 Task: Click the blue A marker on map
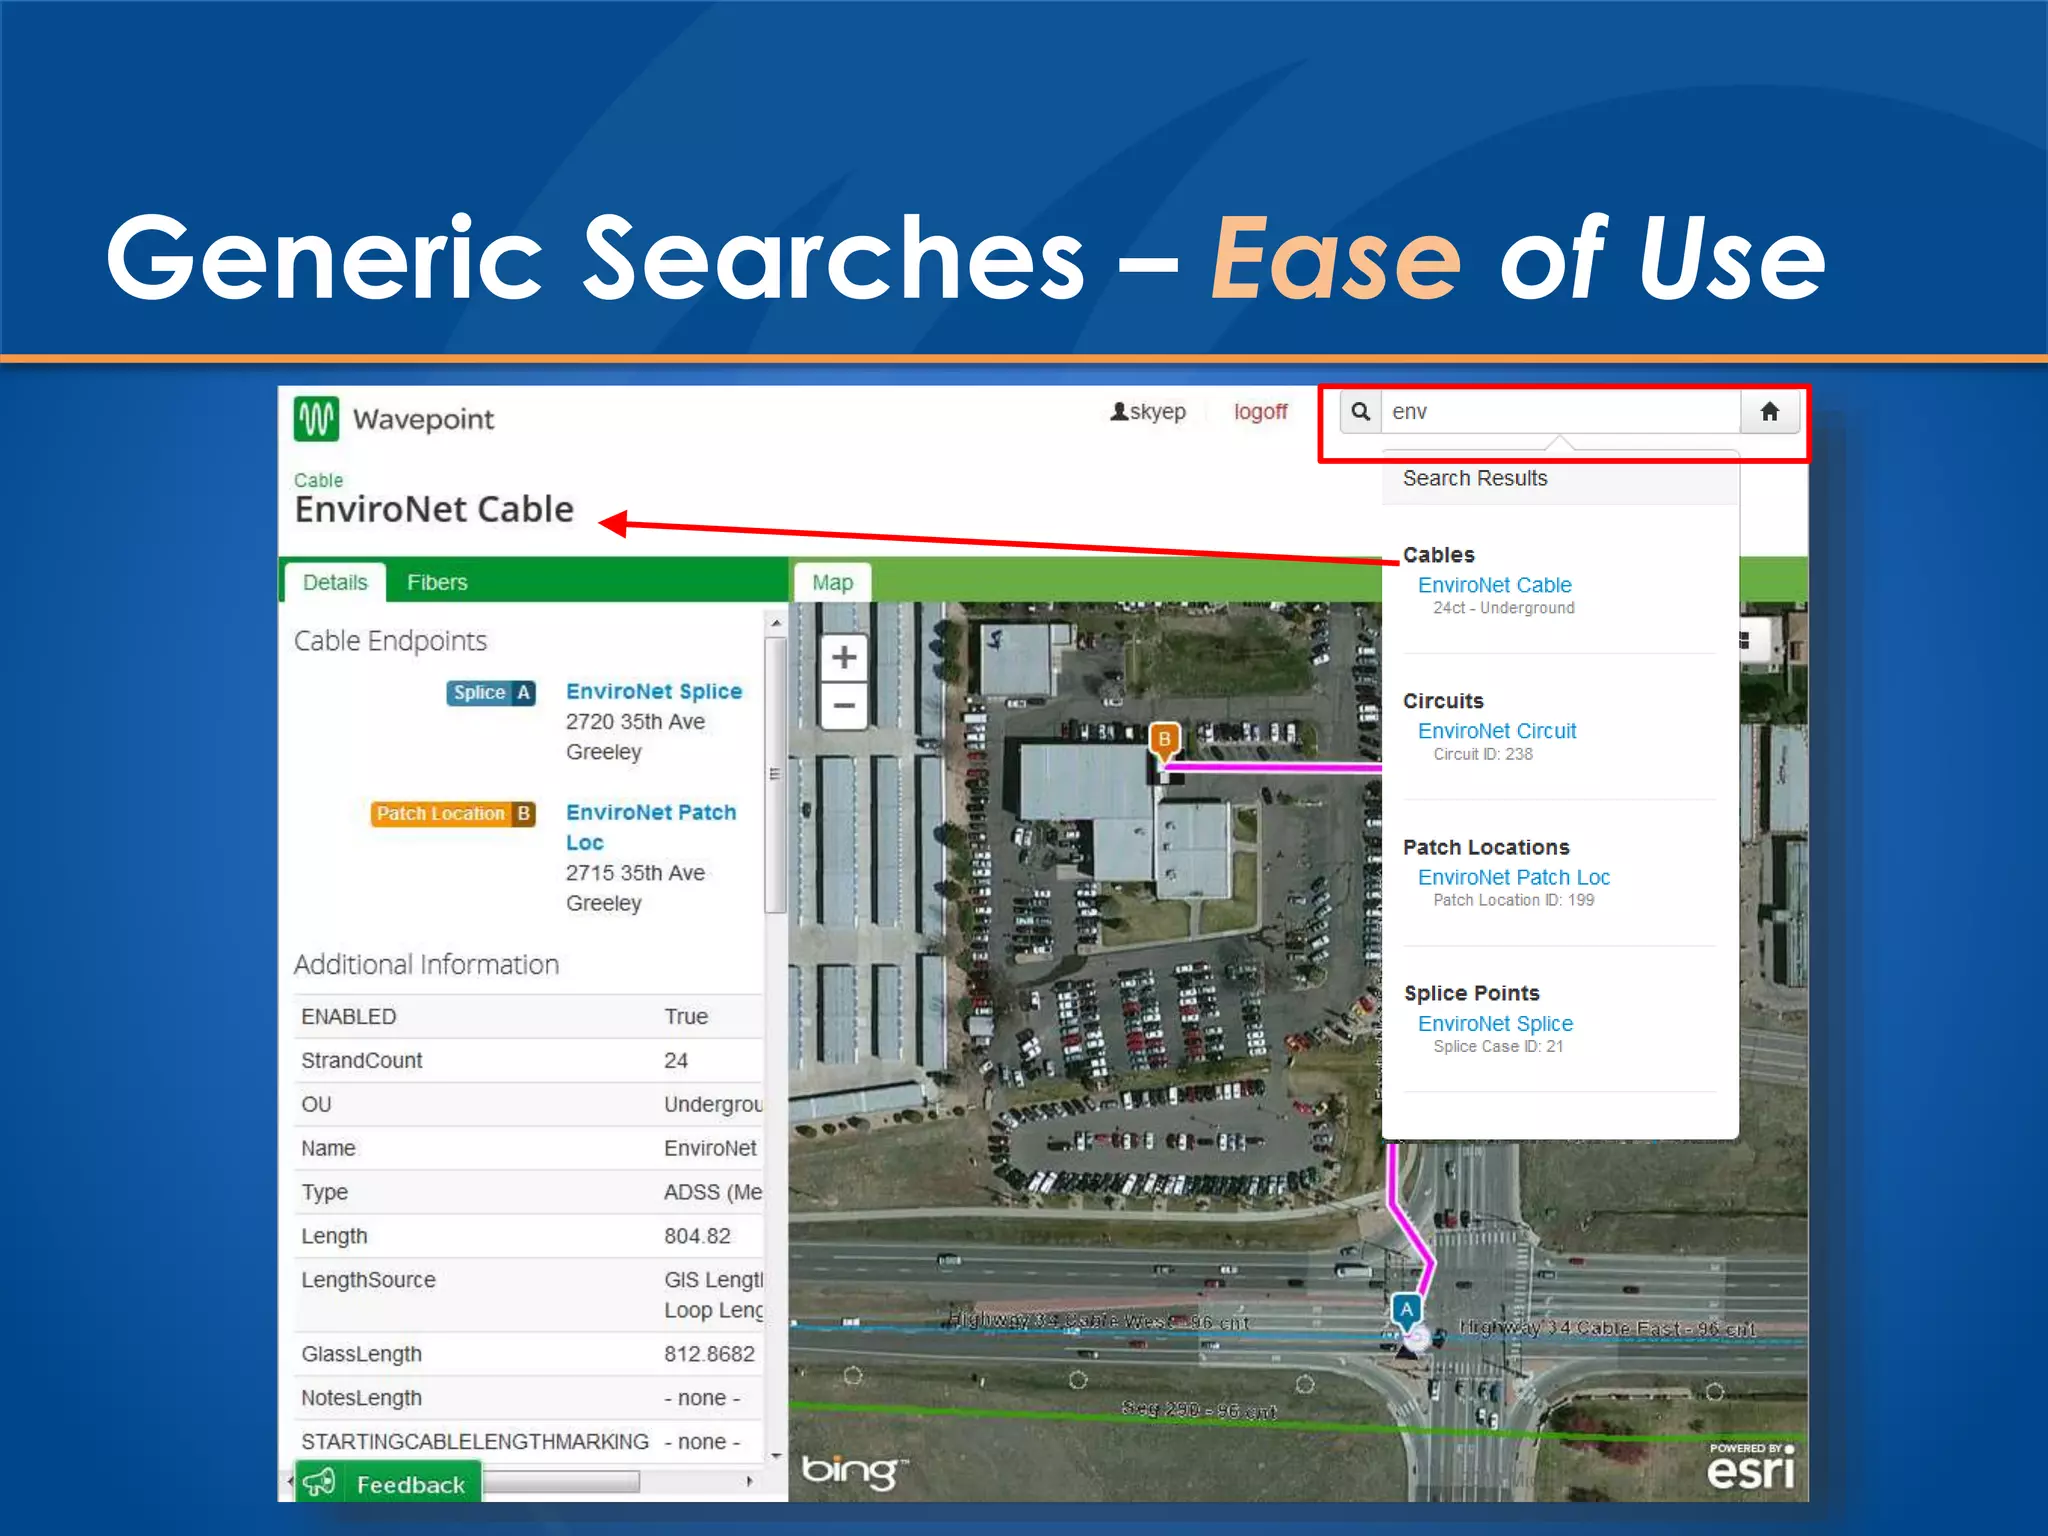(x=1407, y=1311)
